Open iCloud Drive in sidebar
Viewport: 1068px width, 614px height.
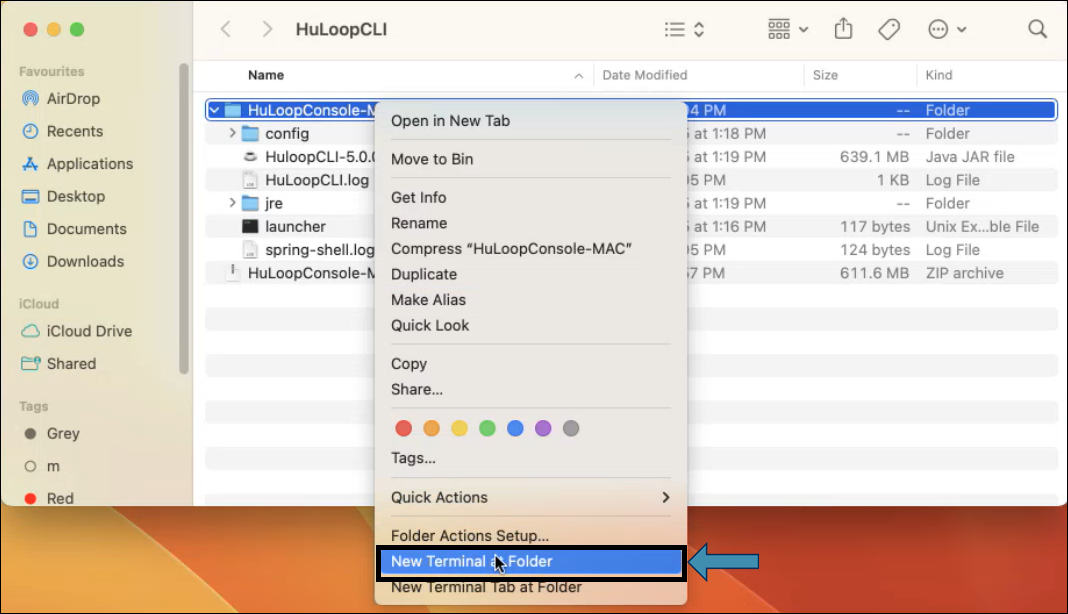click(89, 331)
